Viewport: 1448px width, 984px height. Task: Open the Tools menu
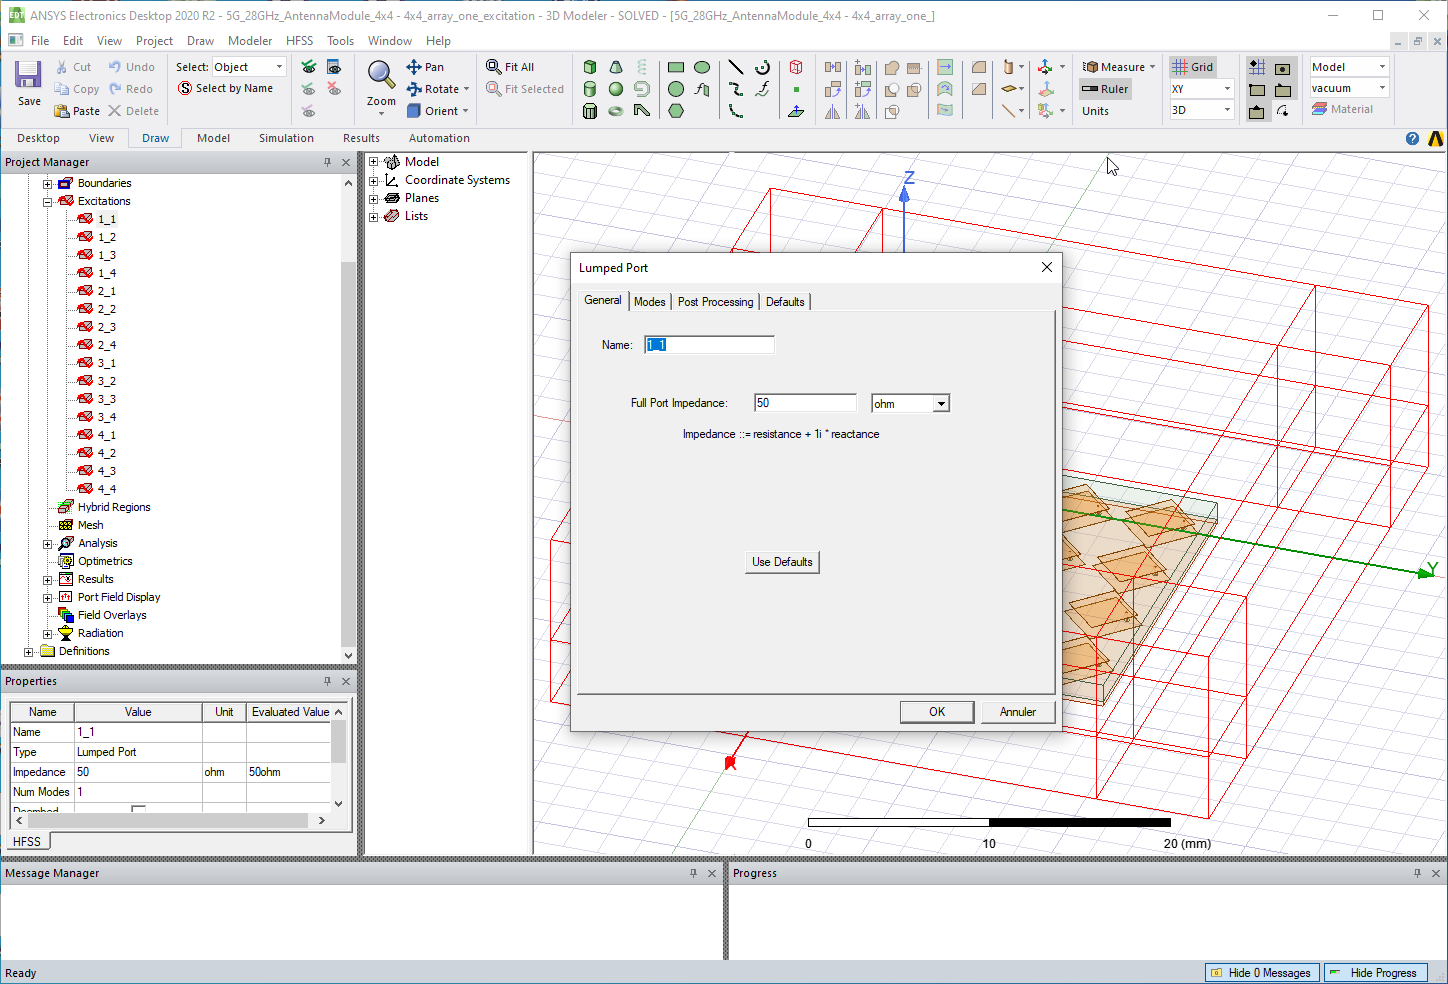click(x=340, y=41)
